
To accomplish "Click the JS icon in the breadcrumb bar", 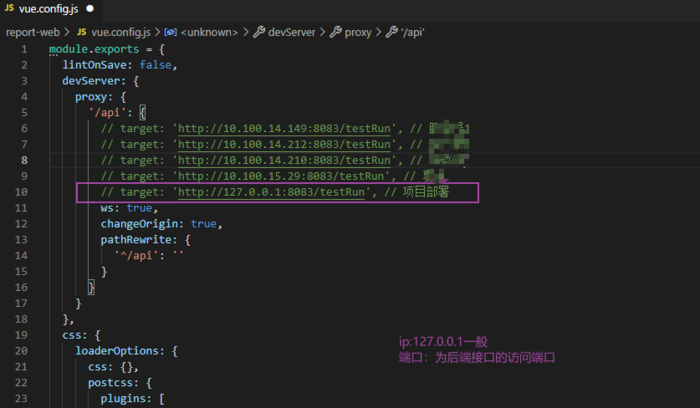I will tap(69, 32).
